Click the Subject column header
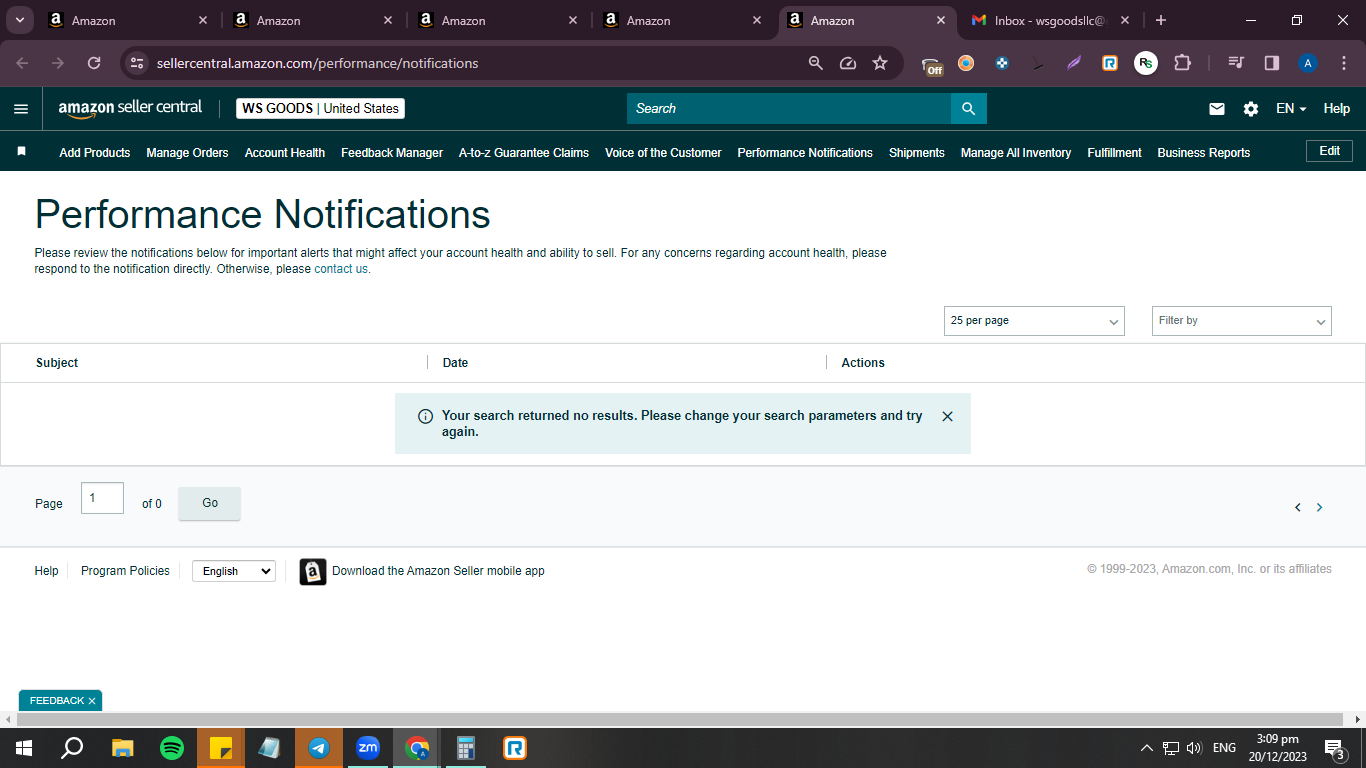 (x=57, y=363)
